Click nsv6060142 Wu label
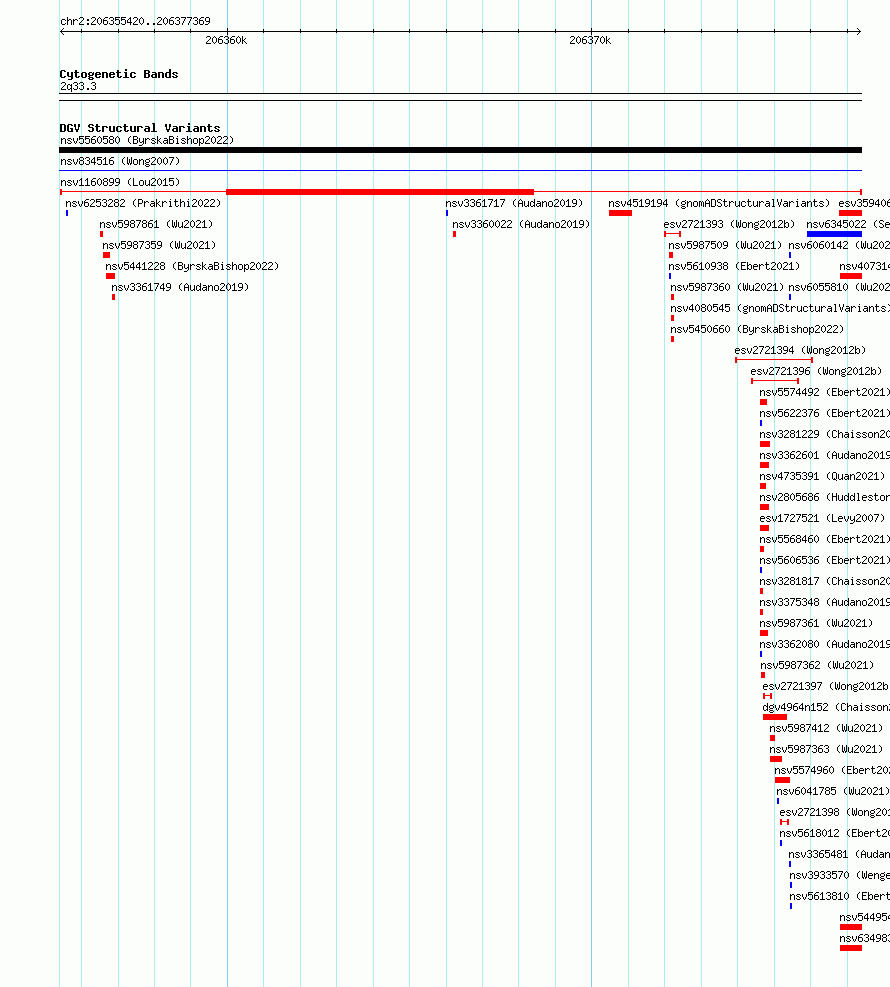The image size is (890, 987). (839, 245)
